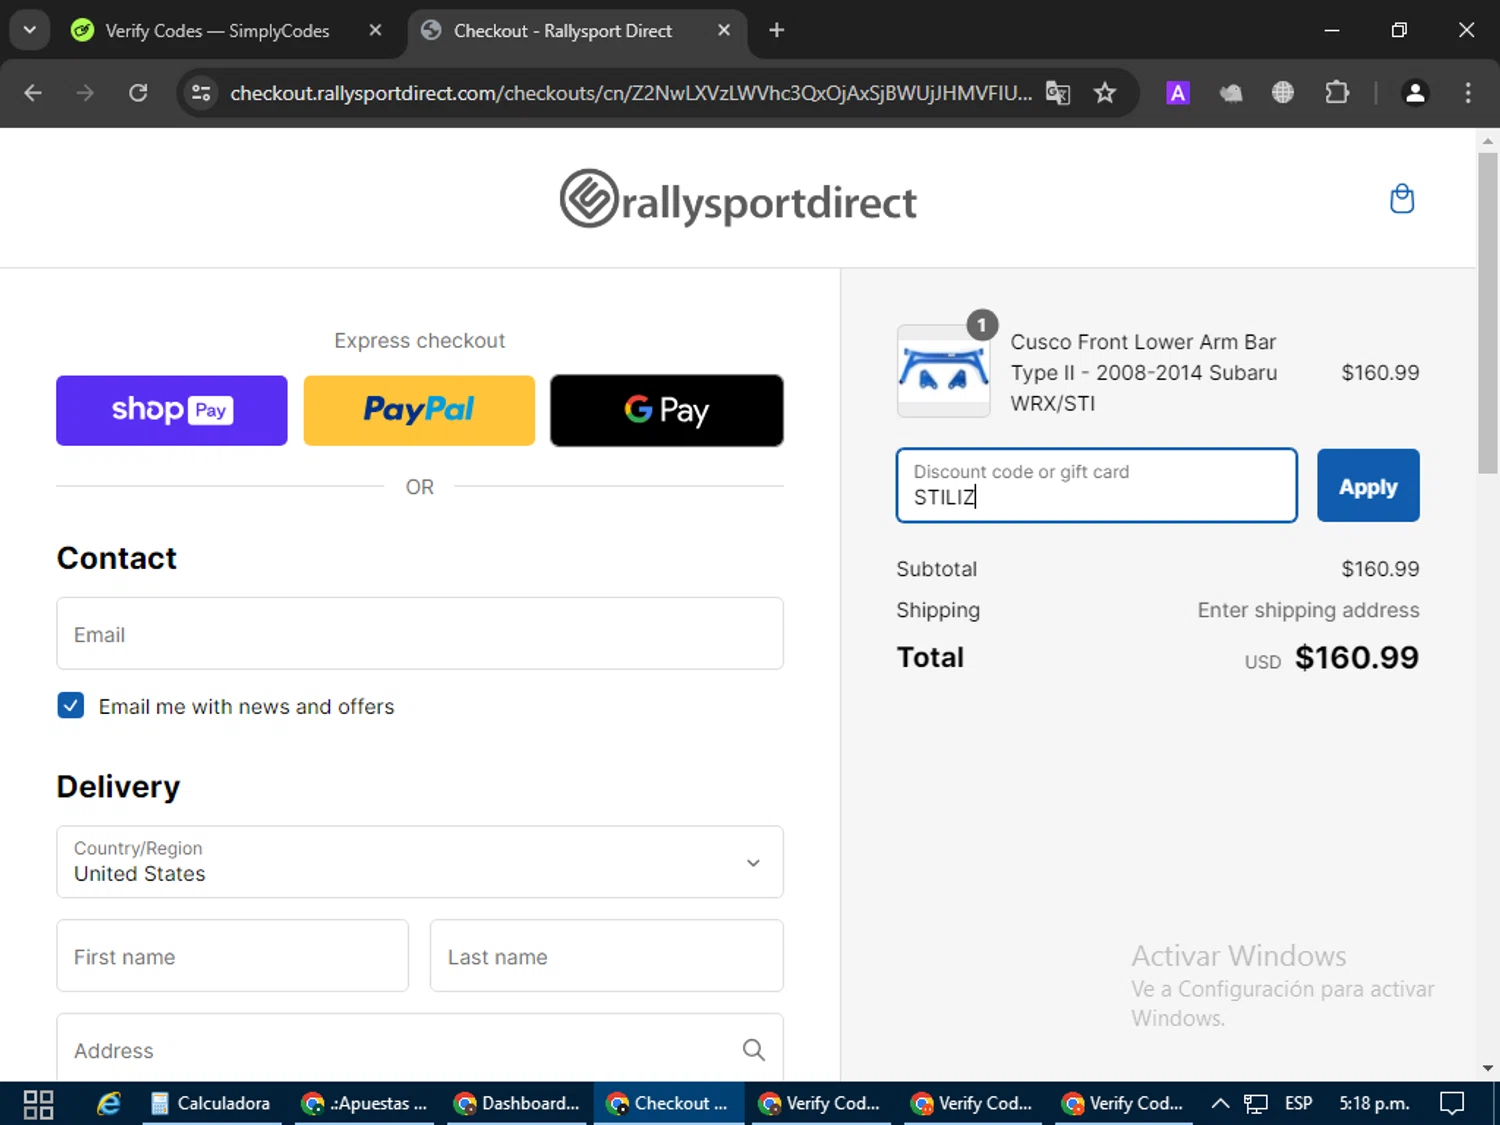The height and width of the screenshot is (1125, 1500).
Task: Reload the checkout page
Action: point(138,93)
